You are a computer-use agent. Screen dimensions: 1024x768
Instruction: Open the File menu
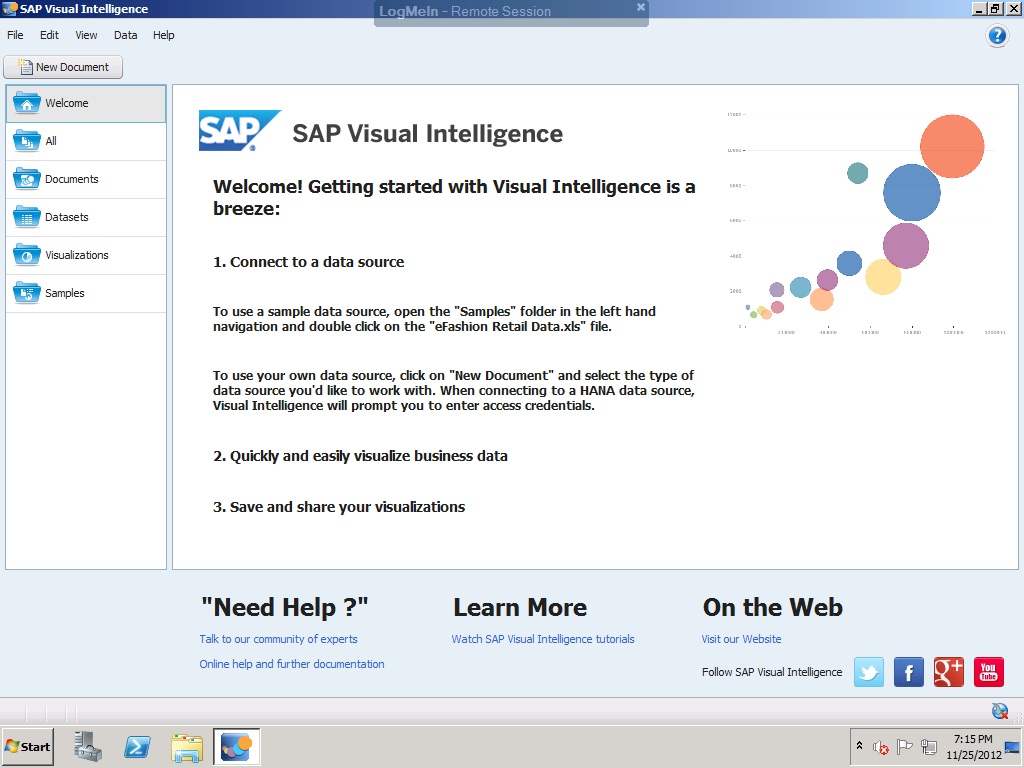(15, 35)
